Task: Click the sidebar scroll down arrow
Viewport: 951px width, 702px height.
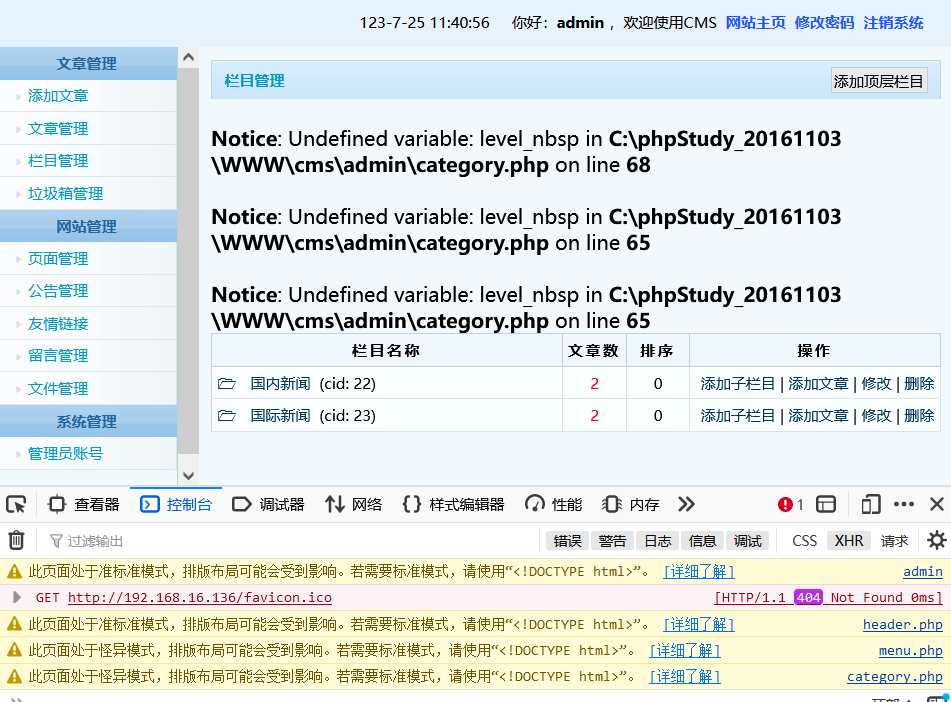Action: tap(189, 476)
